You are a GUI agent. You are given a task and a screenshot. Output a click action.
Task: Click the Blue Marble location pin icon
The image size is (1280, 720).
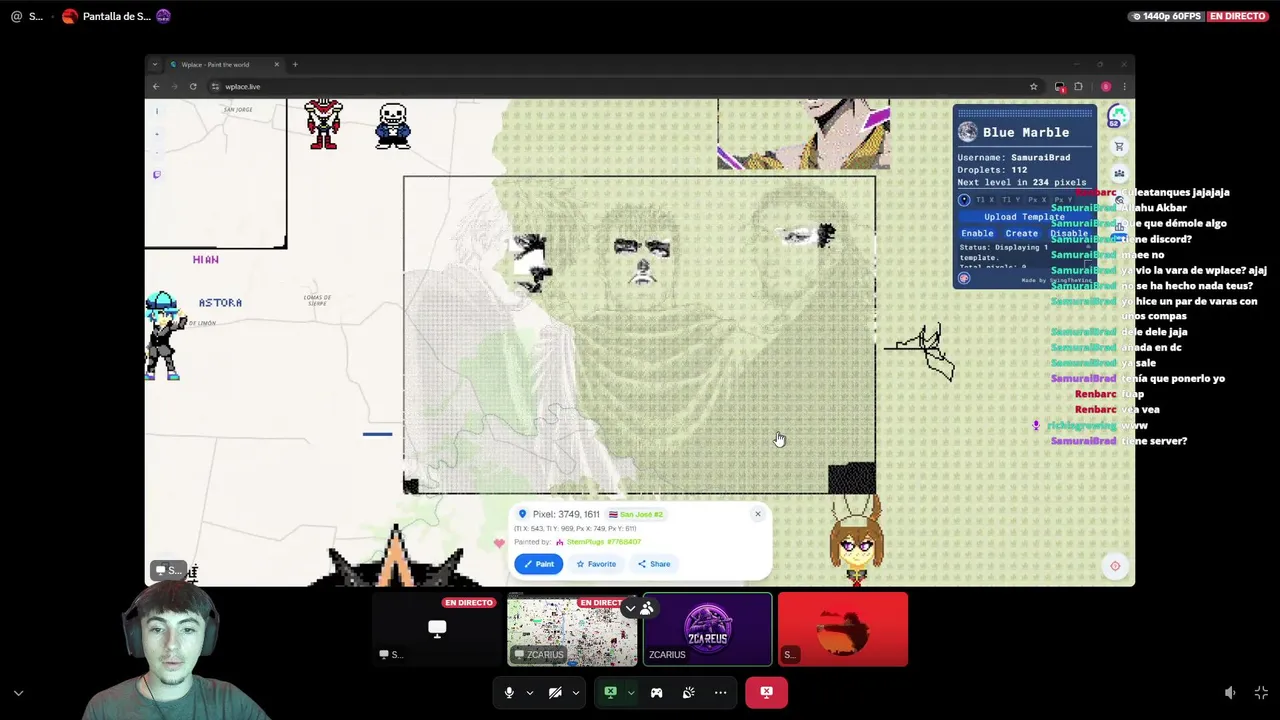coord(964,200)
